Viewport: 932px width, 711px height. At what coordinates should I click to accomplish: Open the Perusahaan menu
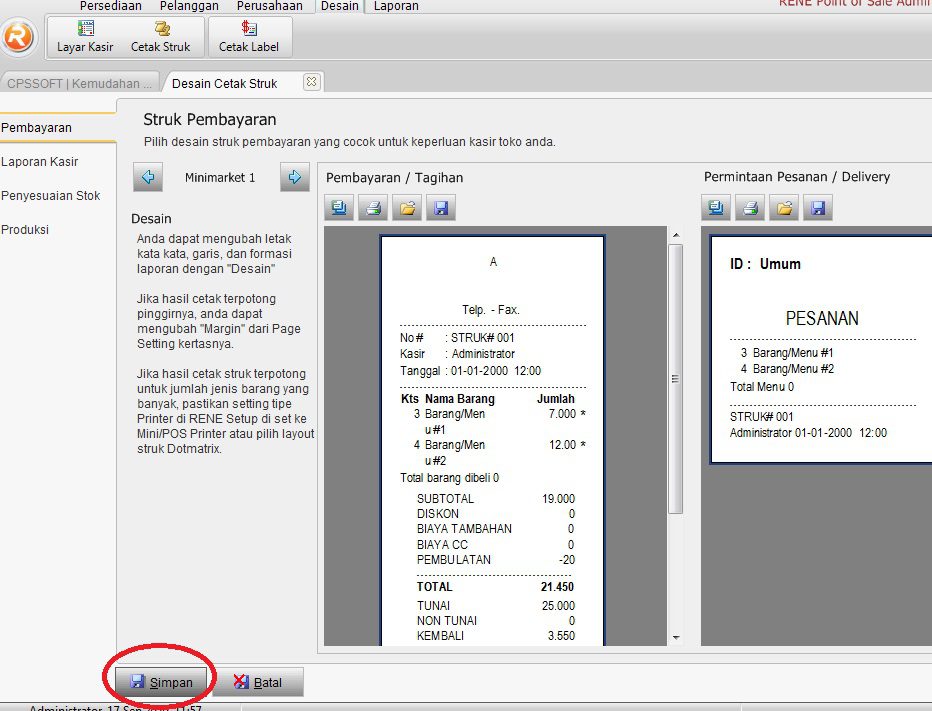269,6
